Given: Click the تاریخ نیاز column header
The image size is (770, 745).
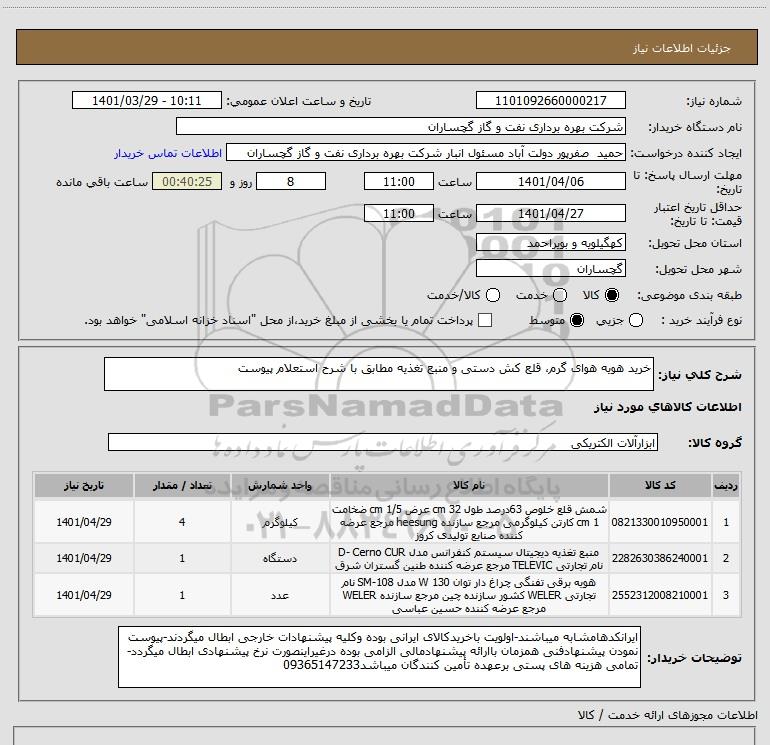Looking at the screenshot, I should [84, 485].
